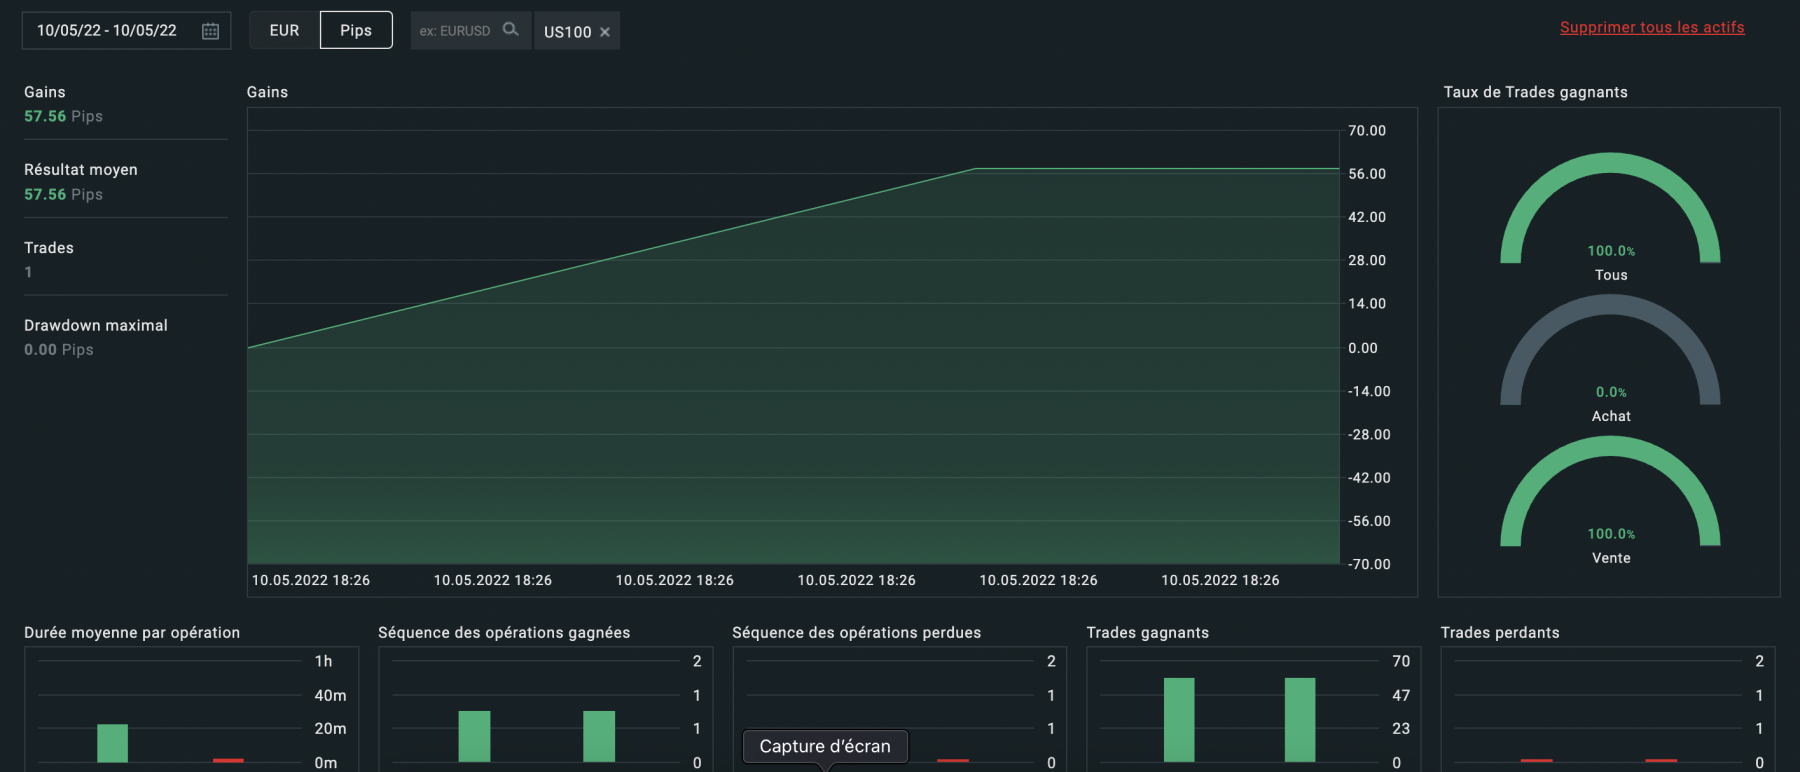The image size is (1800, 772).
Task: Click first bar in Séquence des opérations gagnées
Action: (x=474, y=736)
